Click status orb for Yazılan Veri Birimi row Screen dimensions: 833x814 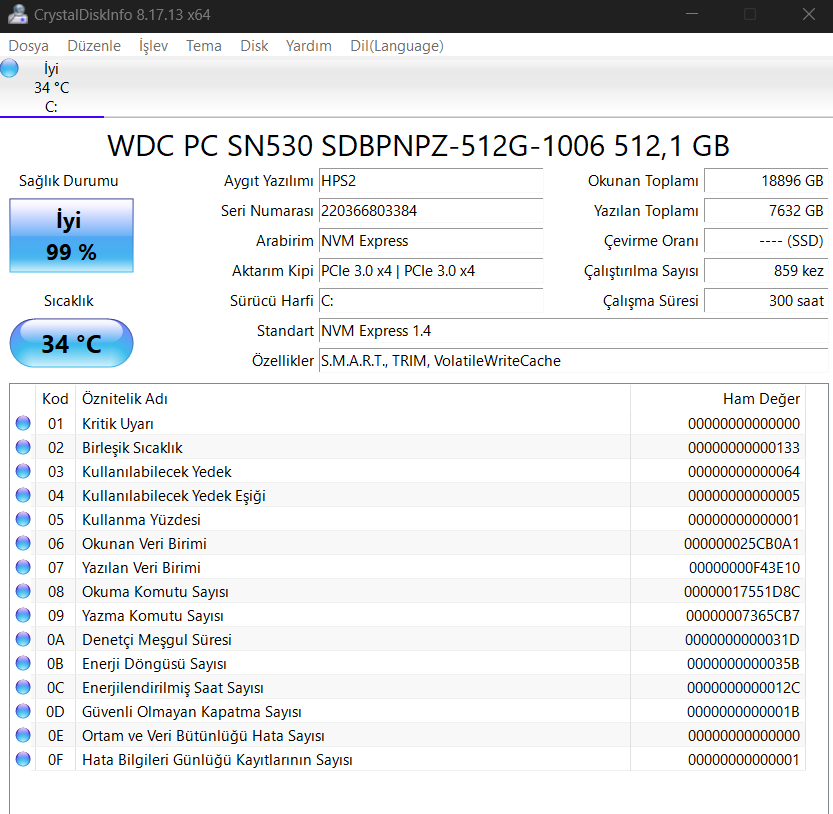point(23,567)
